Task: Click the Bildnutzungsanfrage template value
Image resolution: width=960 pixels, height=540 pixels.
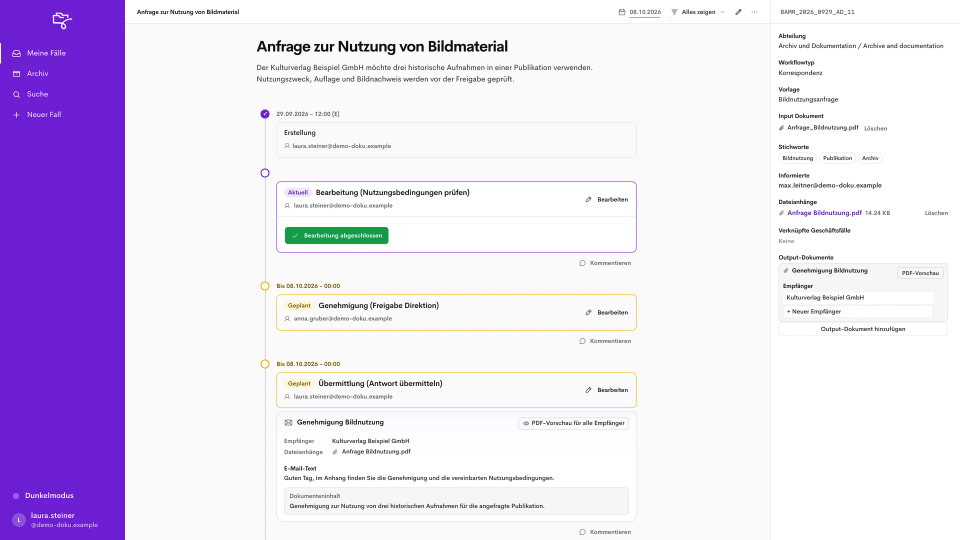Action: coord(808,99)
